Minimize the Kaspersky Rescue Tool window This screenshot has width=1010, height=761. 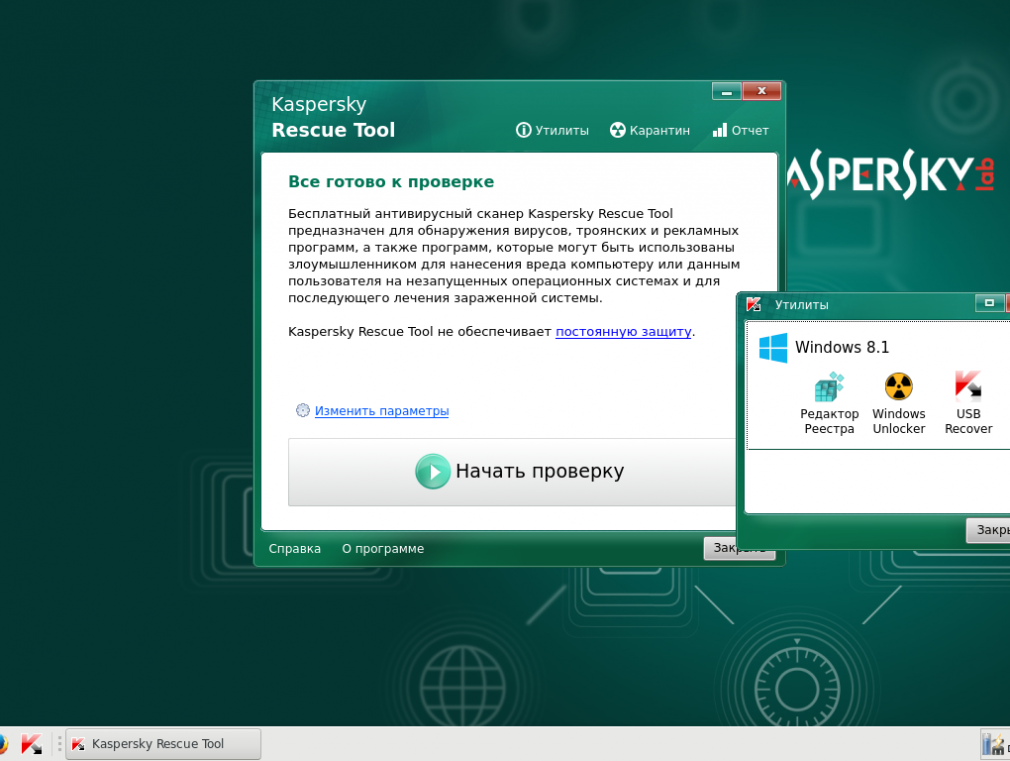pyautogui.click(x=727, y=92)
